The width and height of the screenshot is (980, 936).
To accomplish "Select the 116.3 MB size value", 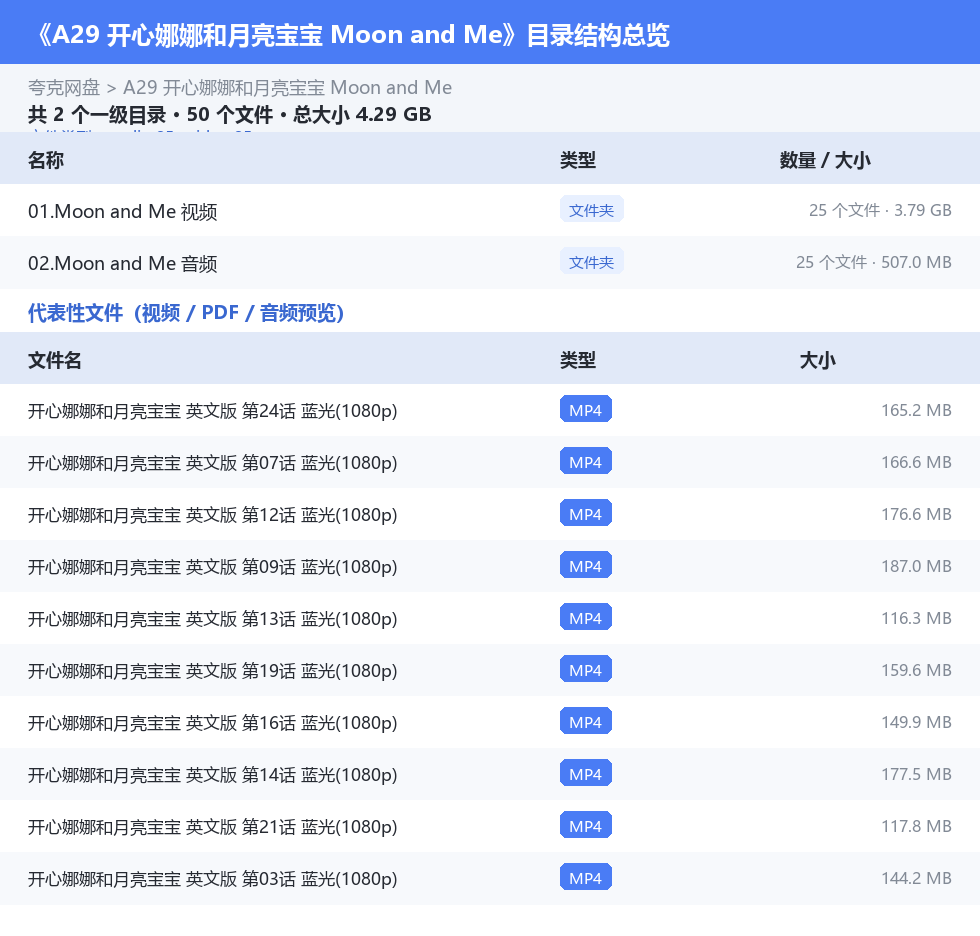I will click(x=916, y=617).
